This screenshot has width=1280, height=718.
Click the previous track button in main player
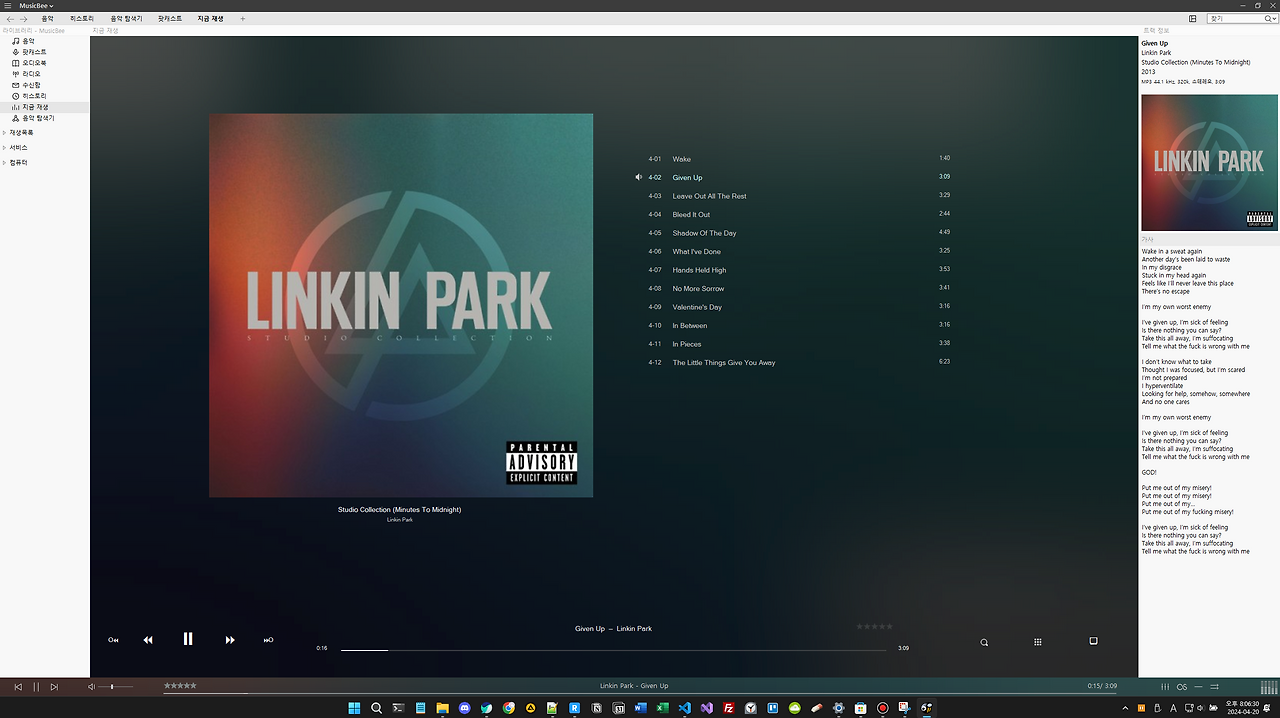pos(113,640)
